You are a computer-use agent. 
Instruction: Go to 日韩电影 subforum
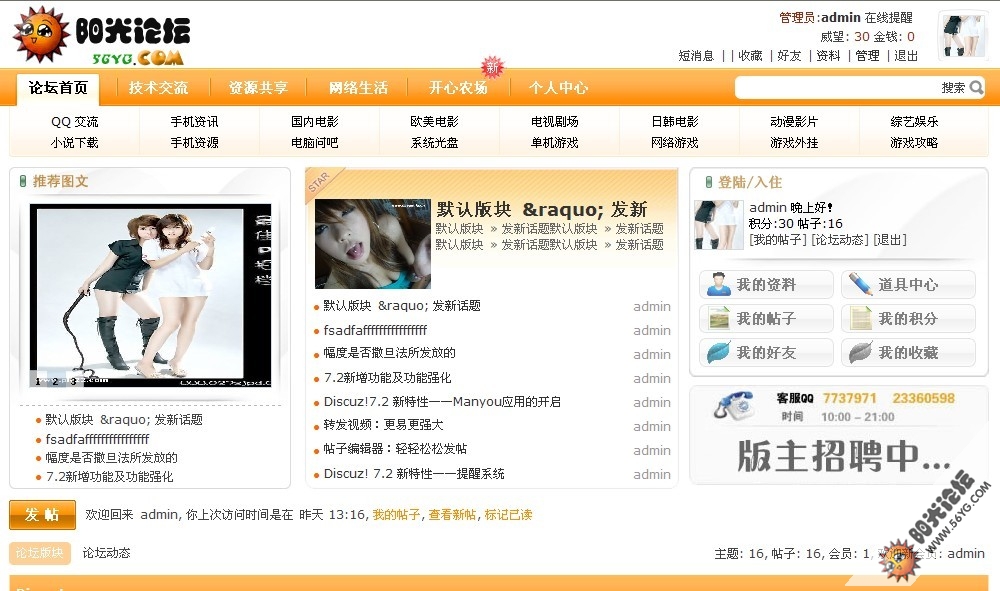(x=675, y=122)
